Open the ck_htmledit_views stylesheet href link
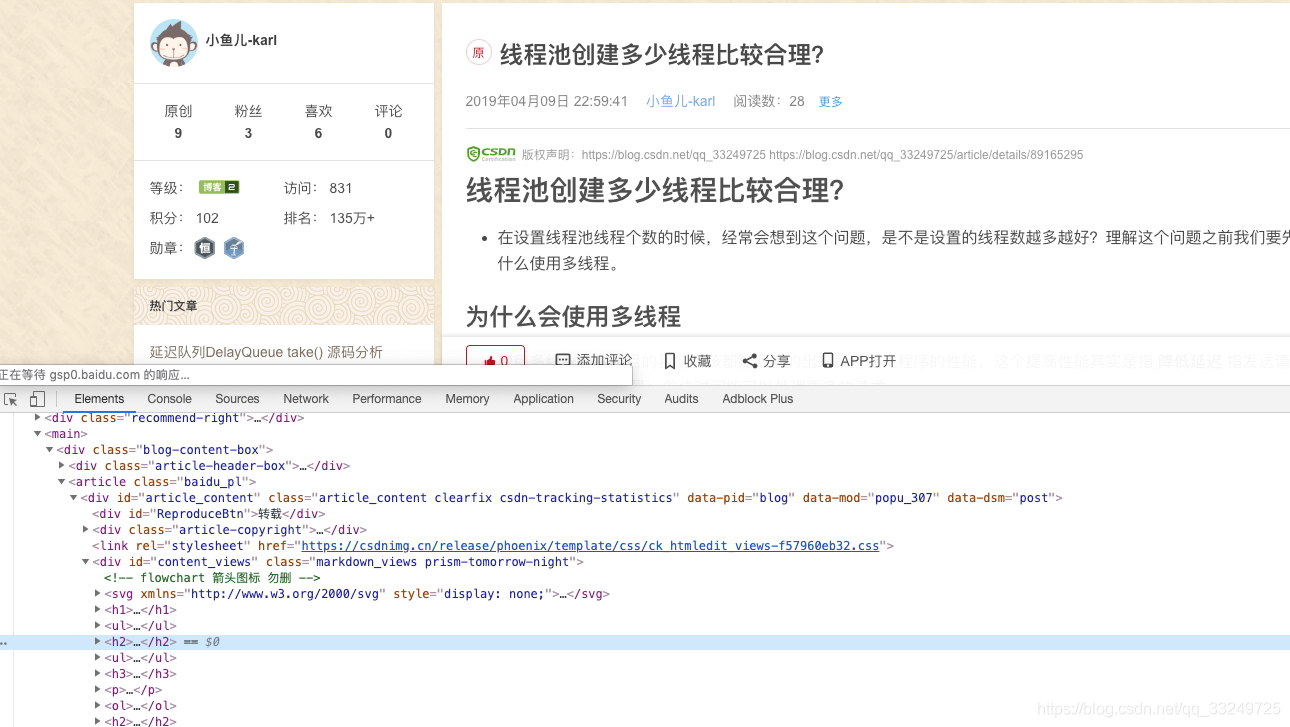 [590, 546]
